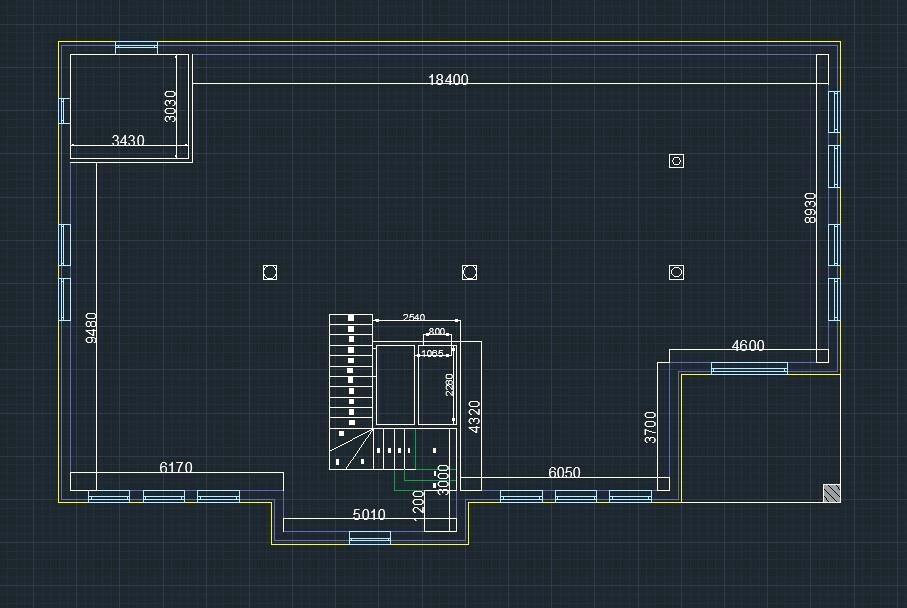Viewport: 907px width, 608px height.
Task: Pick the leftmost column symbol
Action: [269, 272]
